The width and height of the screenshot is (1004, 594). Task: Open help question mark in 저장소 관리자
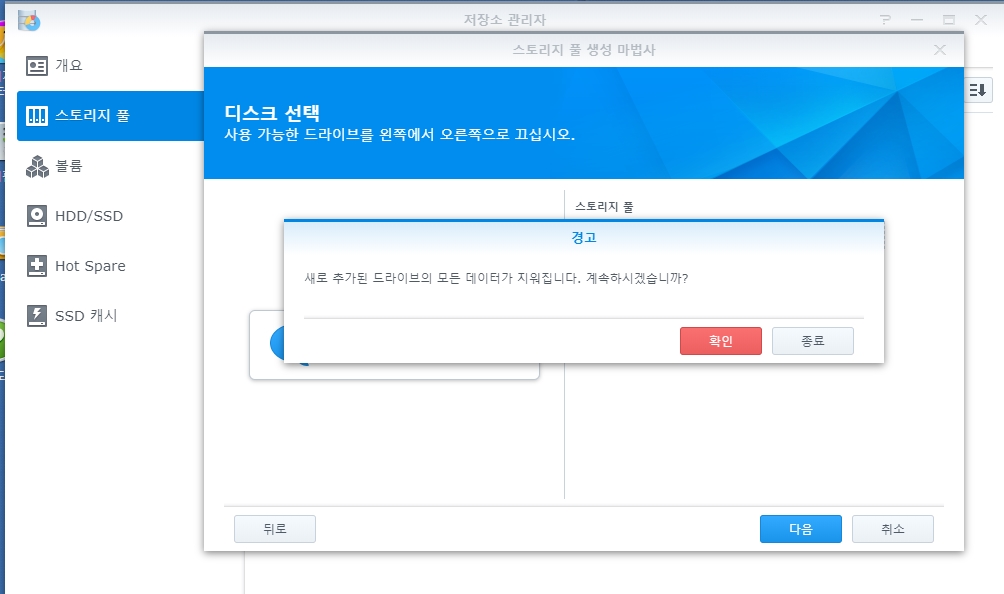tap(886, 20)
